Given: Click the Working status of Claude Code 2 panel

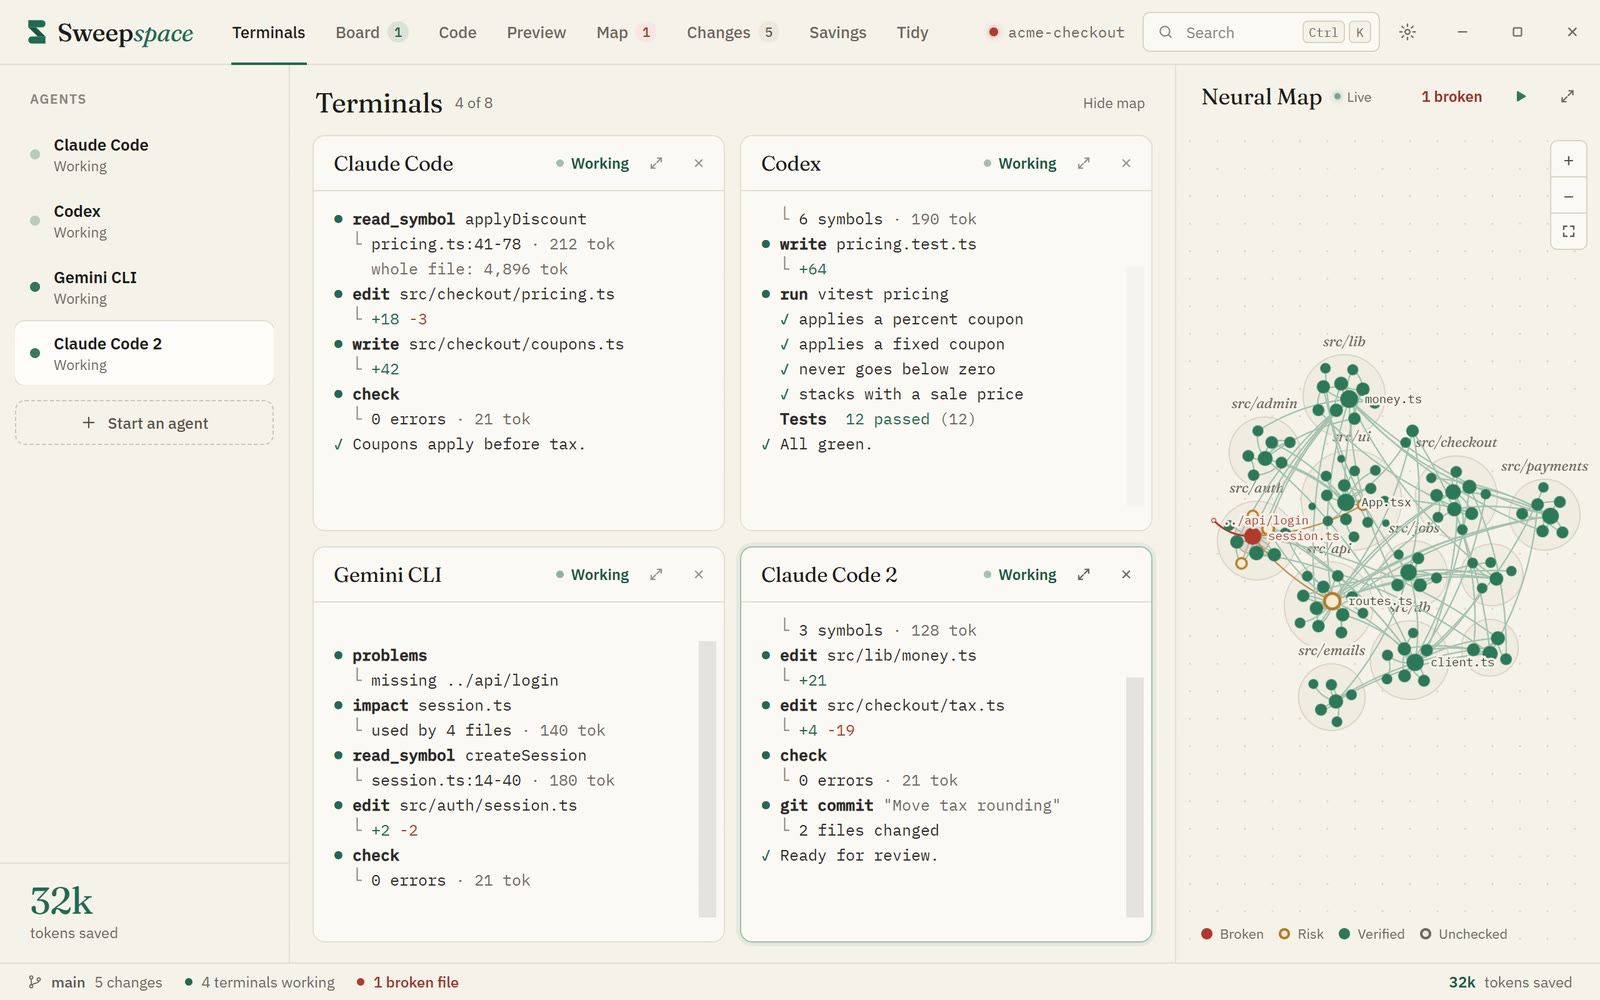Looking at the screenshot, I should click(x=1020, y=575).
